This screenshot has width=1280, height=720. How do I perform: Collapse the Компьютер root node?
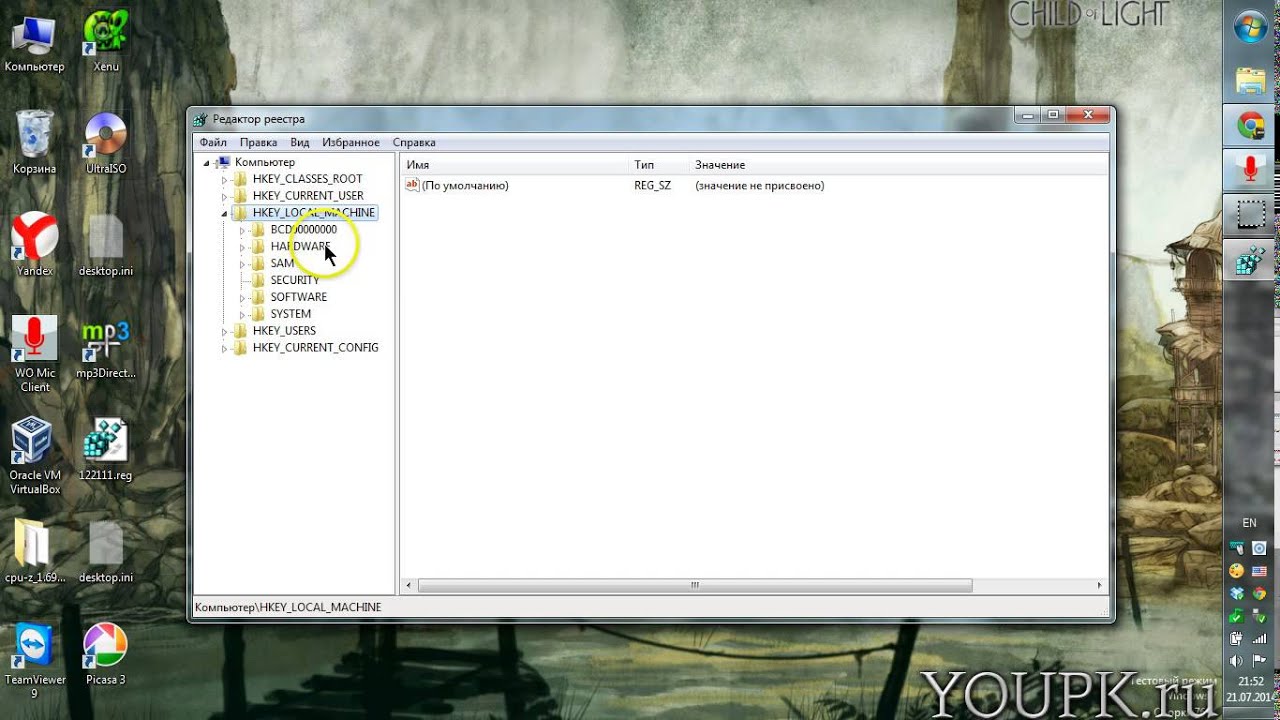click(x=207, y=162)
